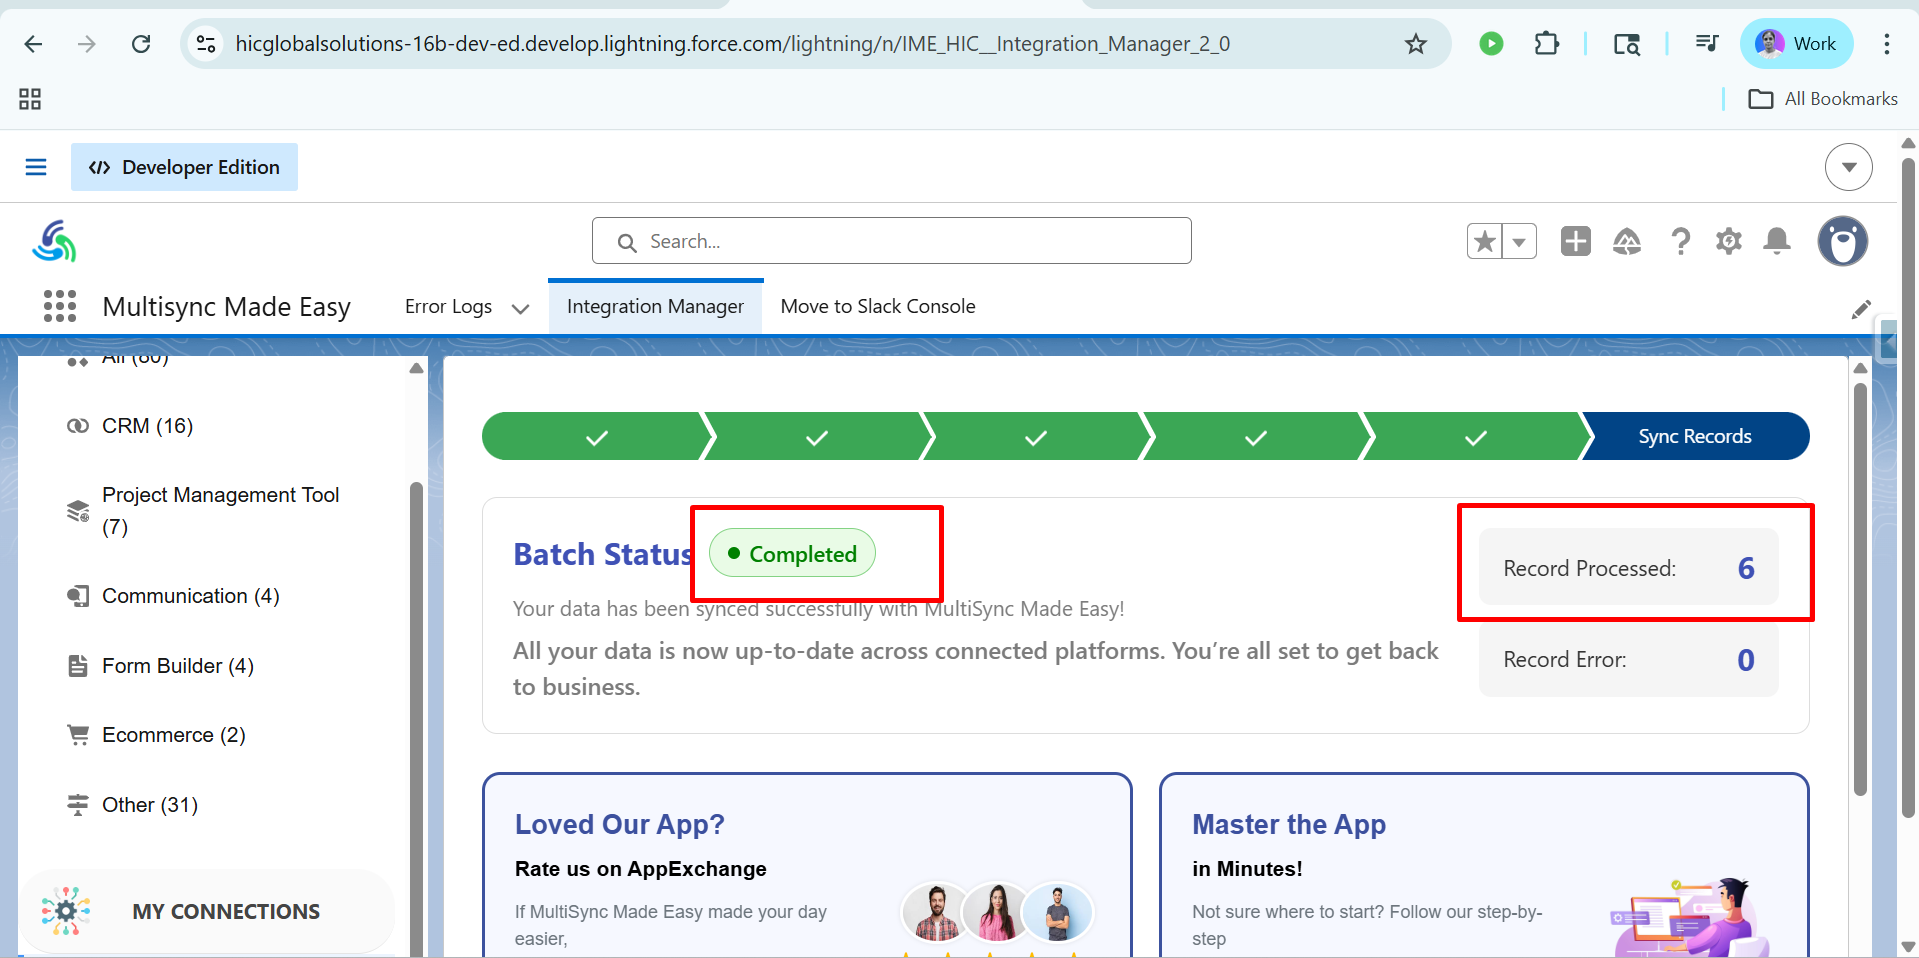Go back to the previous browser page
1919x958 pixels.
33,44
